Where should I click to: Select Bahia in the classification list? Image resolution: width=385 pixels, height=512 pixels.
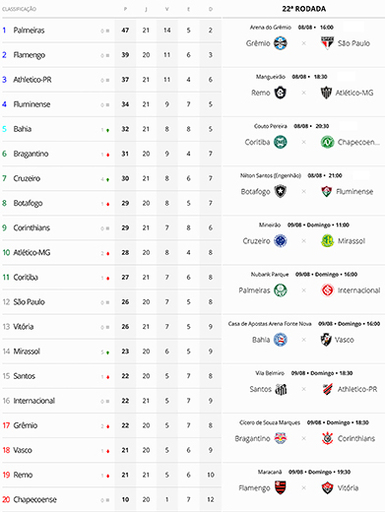pyautogui.click(x=22, y=129)
